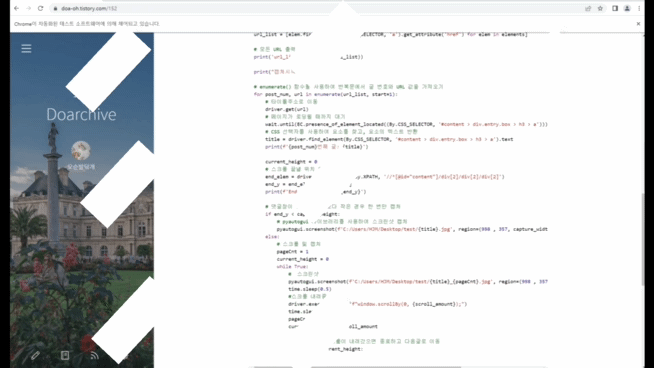
Task: Click the 'wait.until(EC.presence_of_element_located' line
Action: pos(406,124)
